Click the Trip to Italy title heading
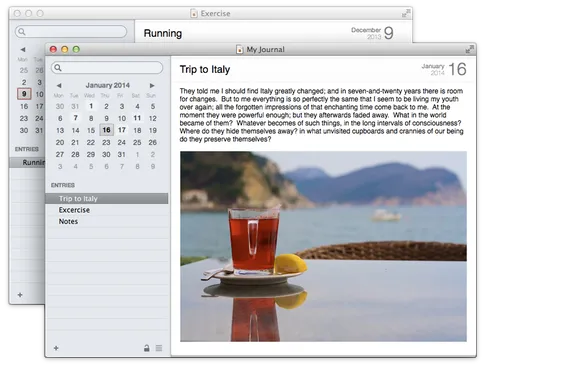The height and width of the screenshot is (391, 586). point(205,70)
